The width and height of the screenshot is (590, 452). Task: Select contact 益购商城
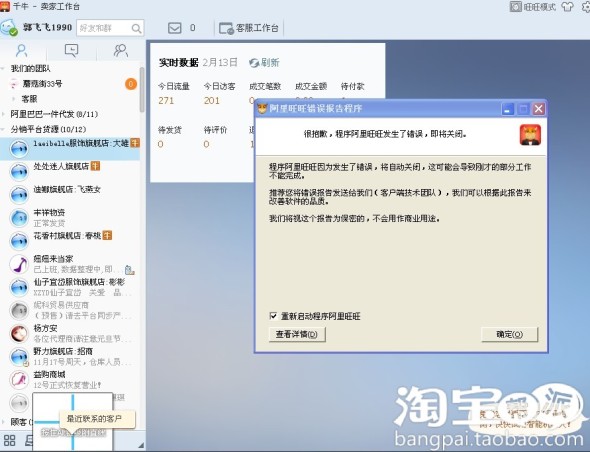70,379
